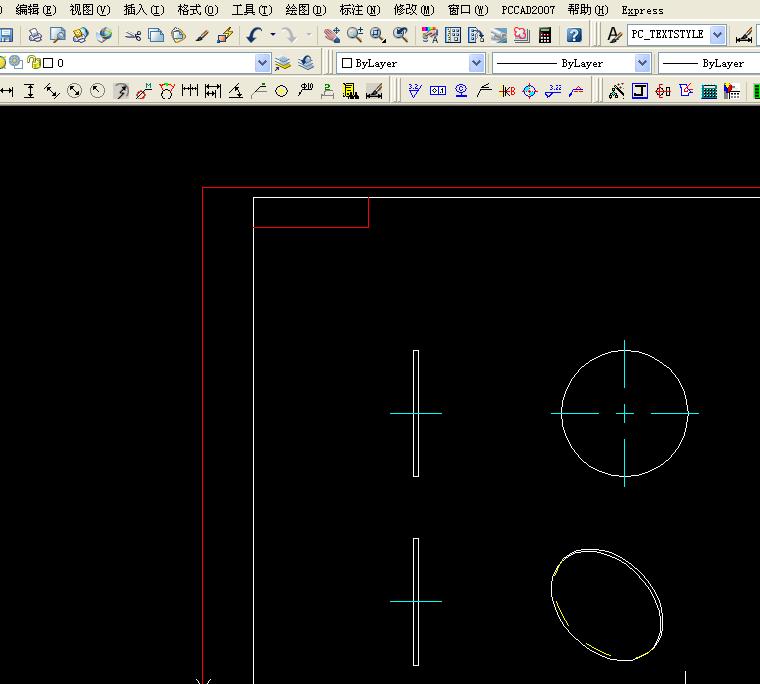Click the Publish icon
Image resolution: width=760 pixels, height=684 pixels.
[80, 35]
